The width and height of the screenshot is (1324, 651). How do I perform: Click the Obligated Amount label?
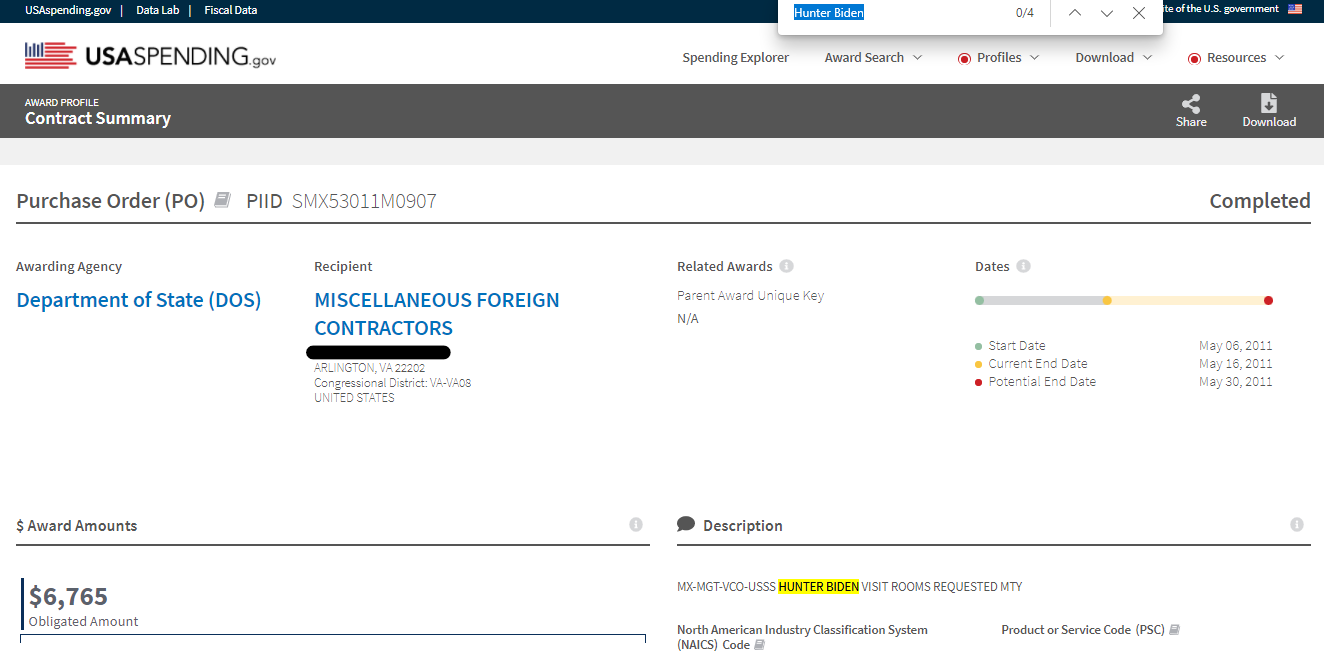(x=83, y=622)
